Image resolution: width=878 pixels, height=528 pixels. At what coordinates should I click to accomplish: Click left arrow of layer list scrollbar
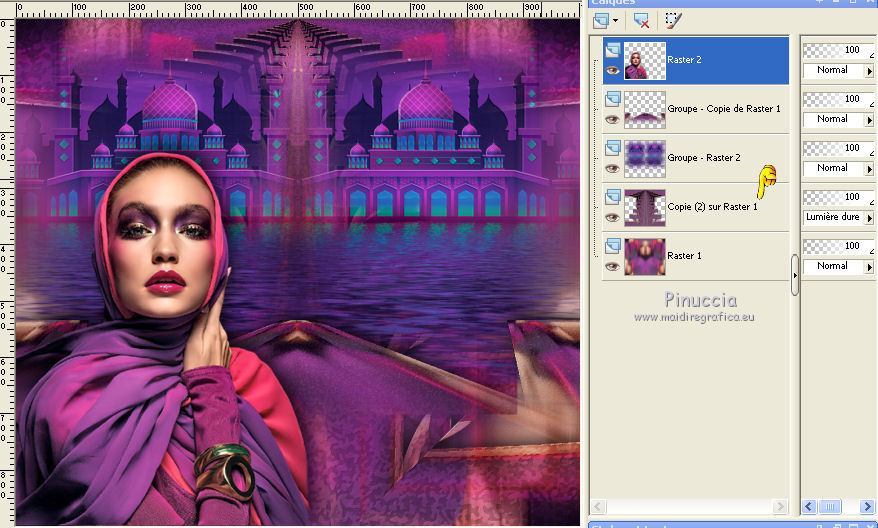(x=598, y=507)
